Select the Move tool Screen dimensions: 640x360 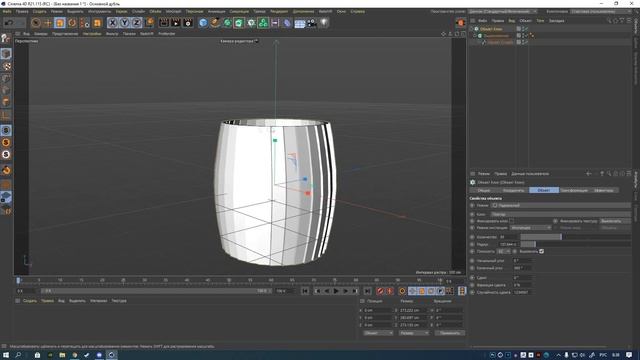[48, 23]
